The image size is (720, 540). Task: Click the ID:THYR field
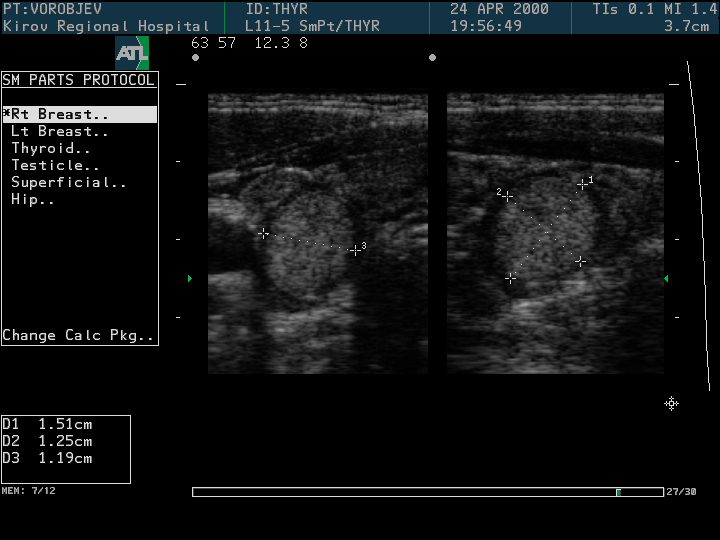click(x=277, y=9)
